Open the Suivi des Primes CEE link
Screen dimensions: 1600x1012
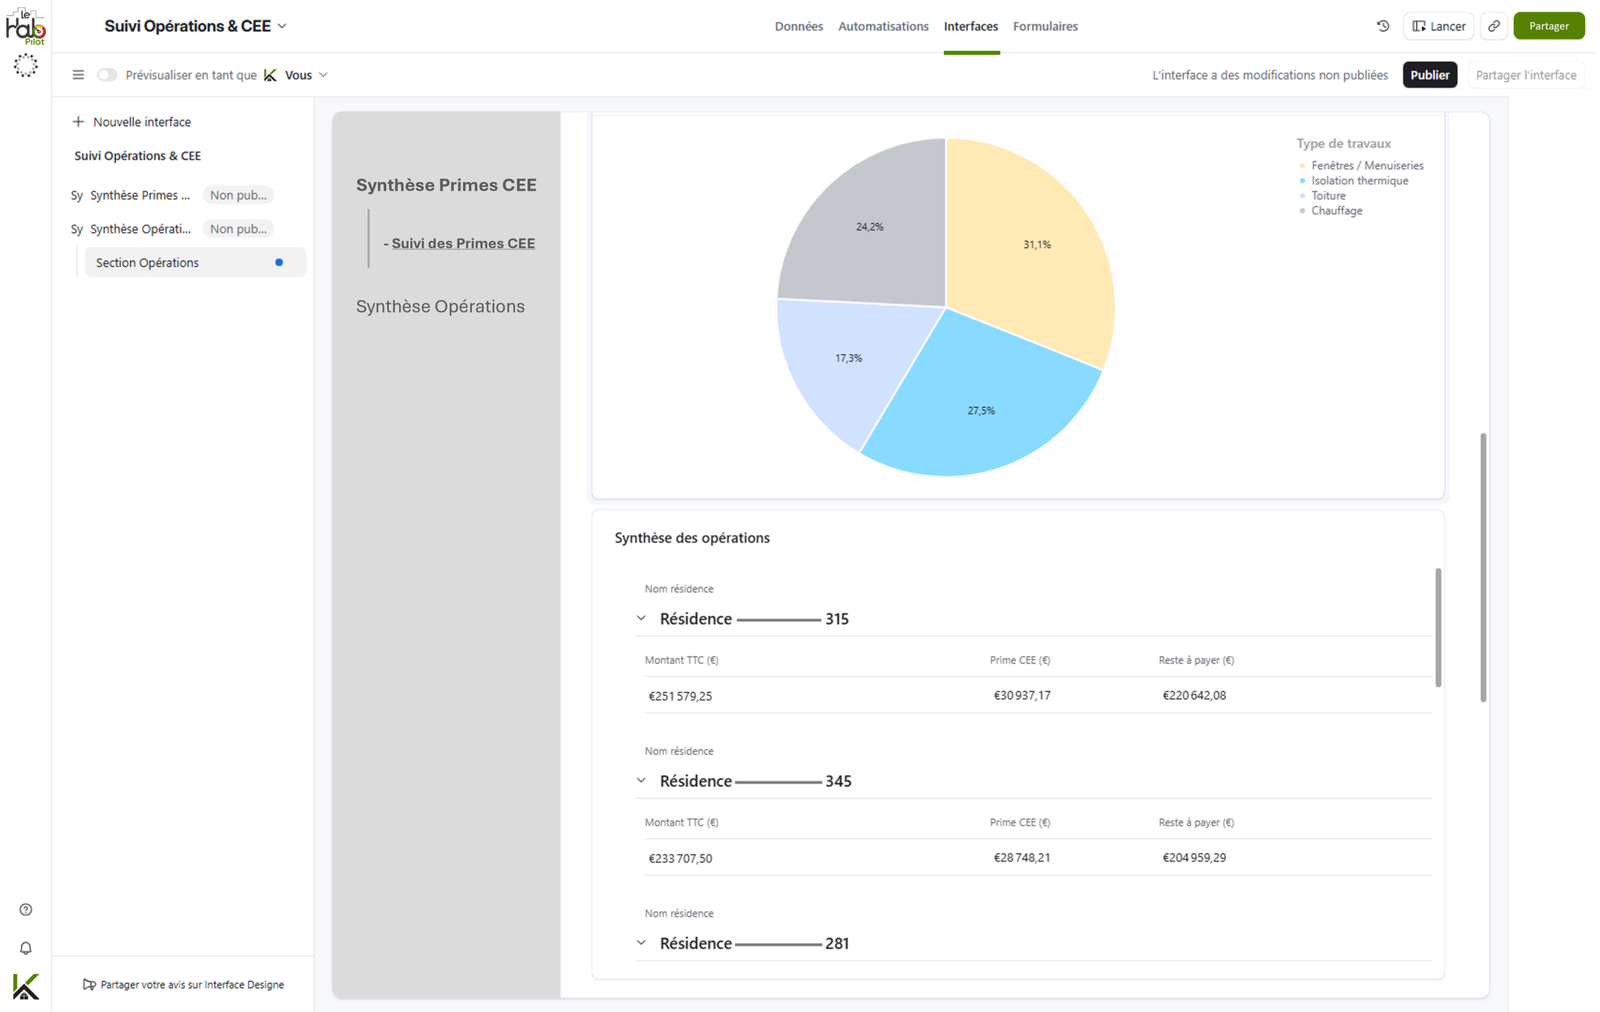tap(463, 243)
